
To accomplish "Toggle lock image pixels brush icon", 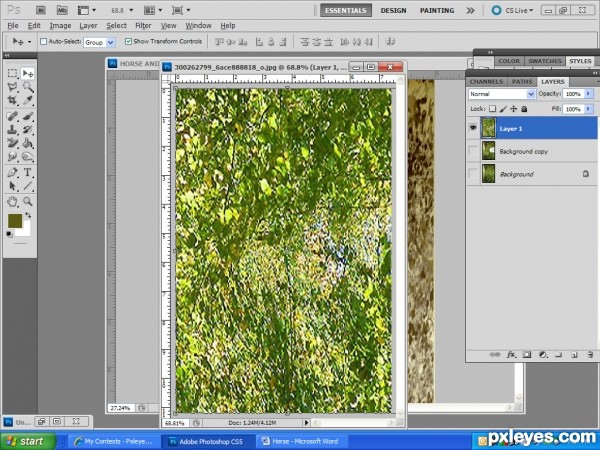I will coord(503,109).
